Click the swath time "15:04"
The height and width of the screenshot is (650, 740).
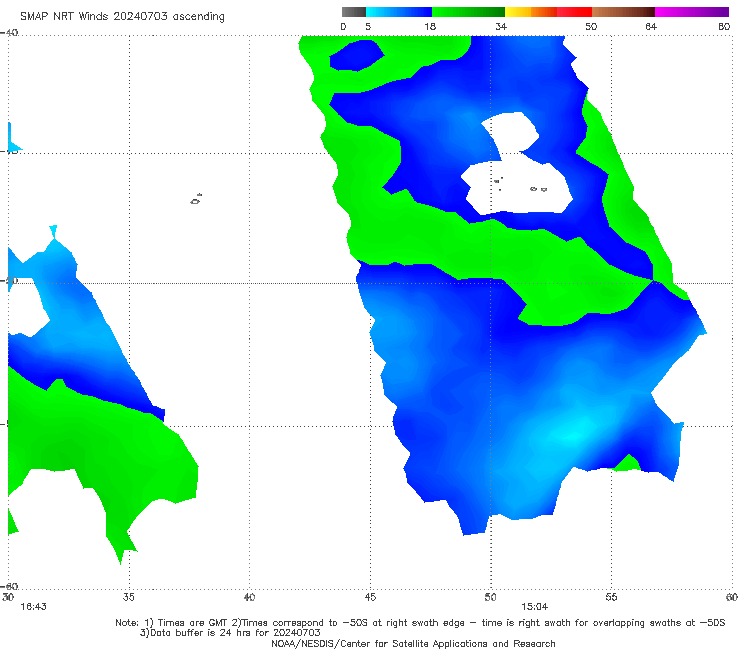click(534, 607)
